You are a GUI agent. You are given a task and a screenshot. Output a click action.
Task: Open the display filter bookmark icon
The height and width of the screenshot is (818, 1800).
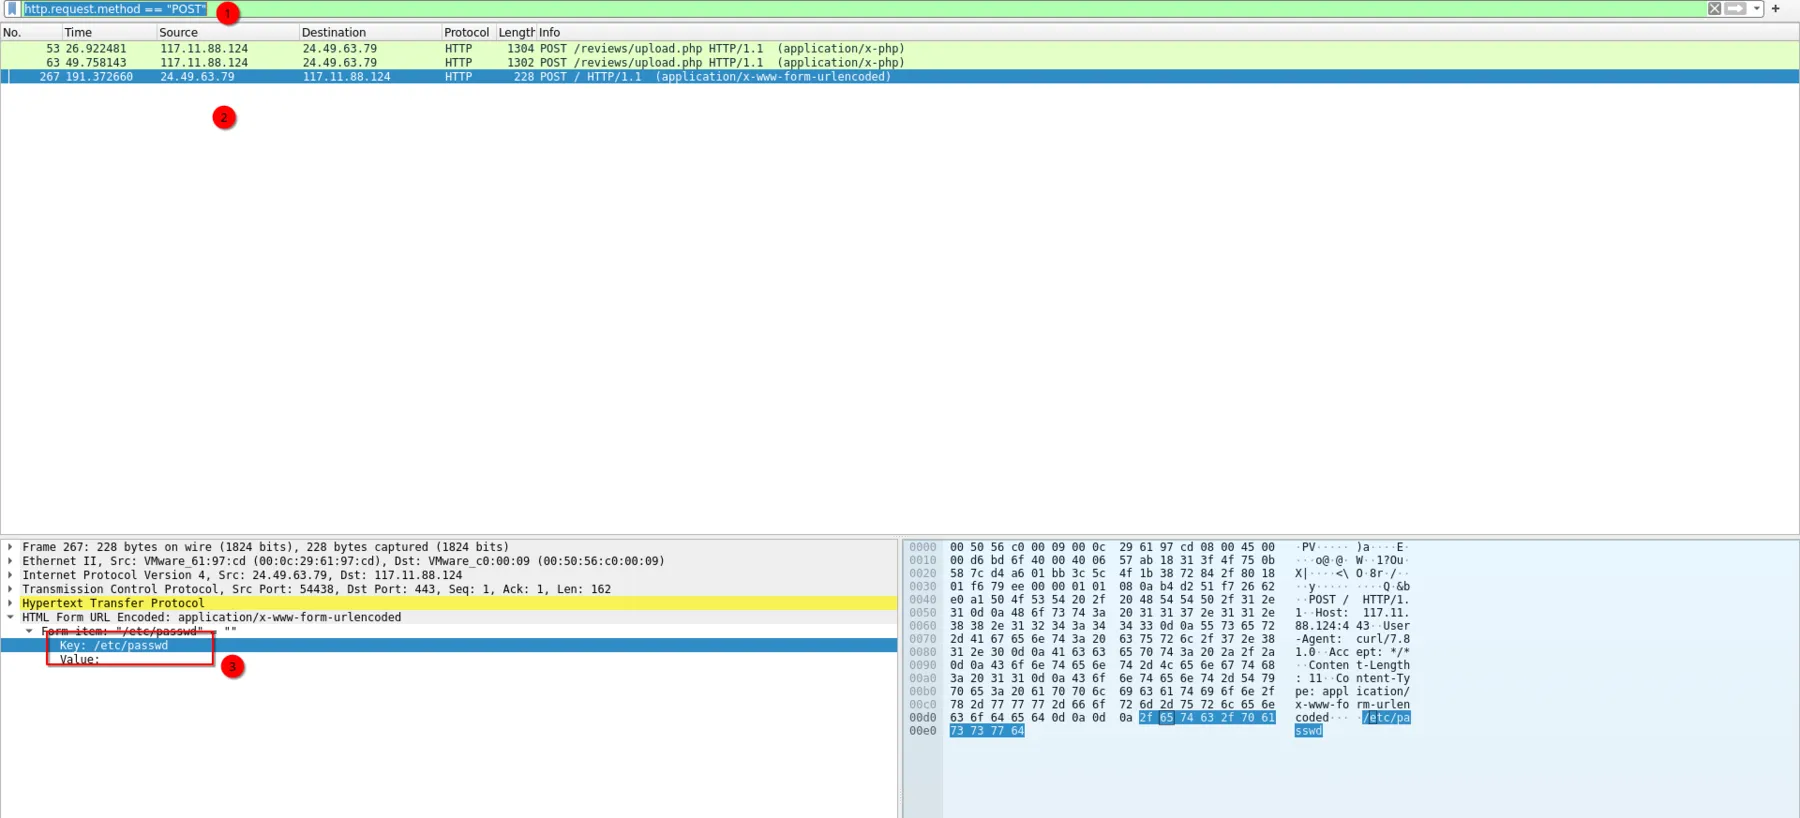[x=12, y=9]
